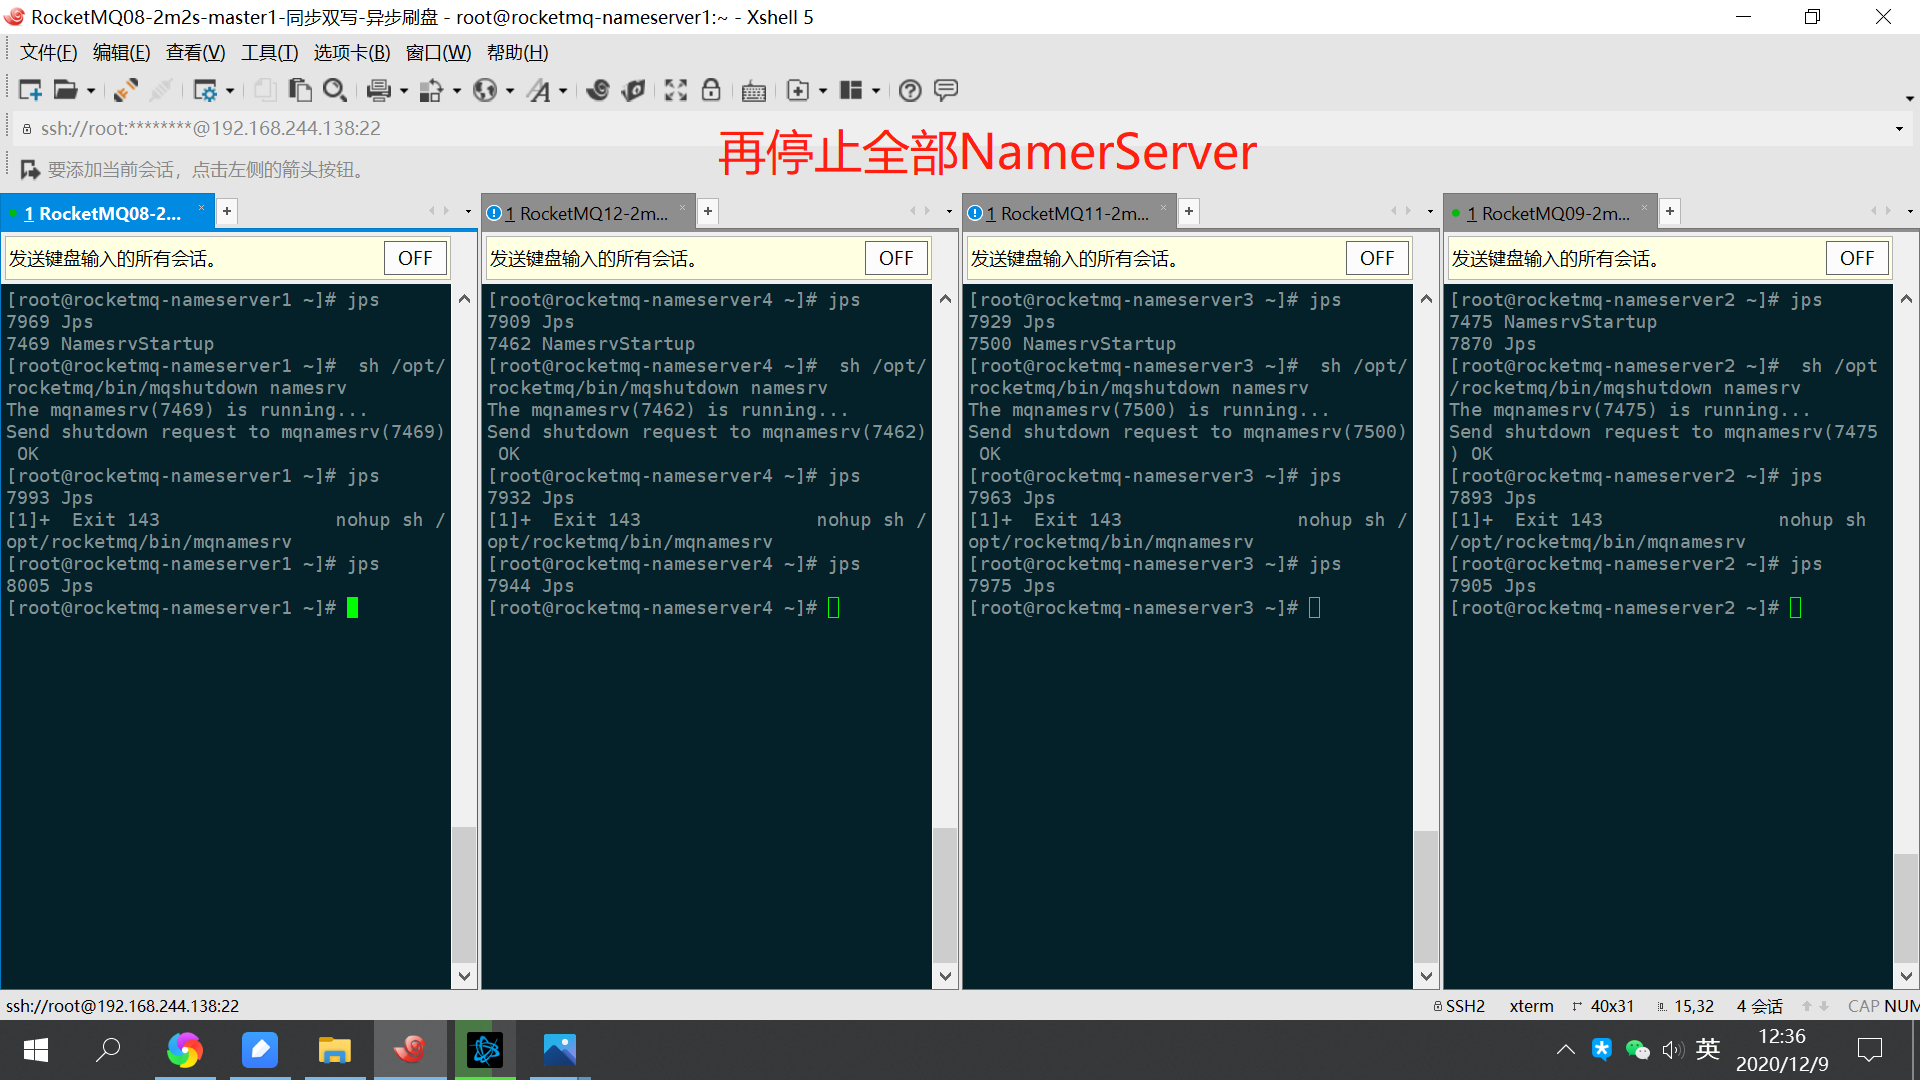The height and width of the screenshot is (1080, 1920).
Task: Click the Paste clipboard icon
Action: point(299,90)
